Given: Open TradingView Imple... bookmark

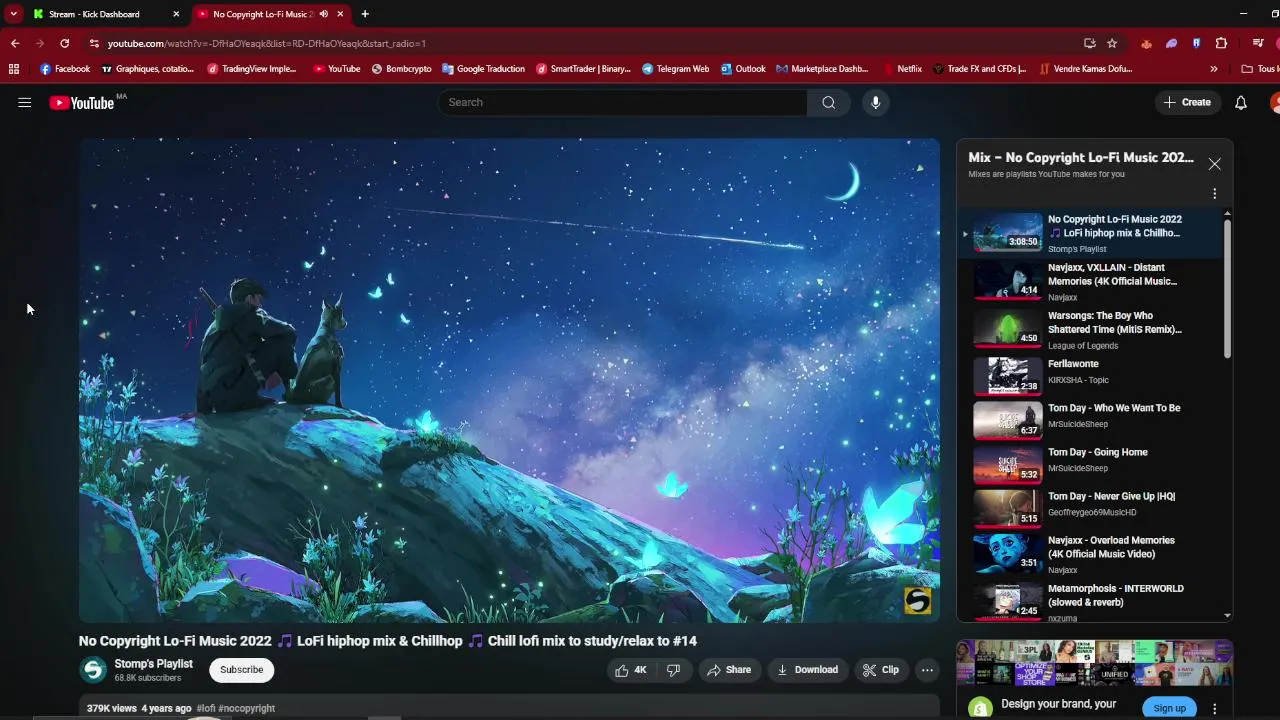Looking at the screenshot, I should pos(252,69).
